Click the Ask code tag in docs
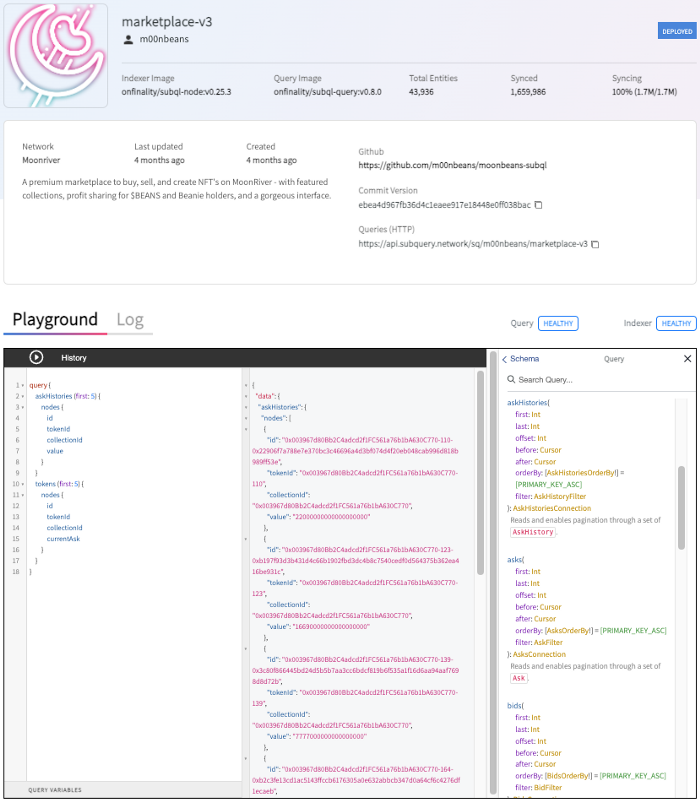Image resolution: width=700 pixels, height=802 pixels. (518, 678)
